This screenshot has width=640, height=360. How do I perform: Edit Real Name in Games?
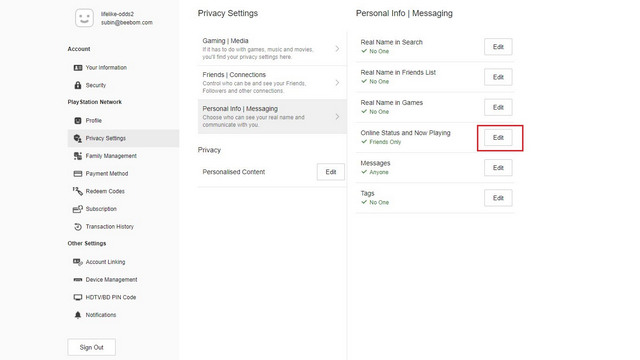pyautogui.click(x=498, y=107)
